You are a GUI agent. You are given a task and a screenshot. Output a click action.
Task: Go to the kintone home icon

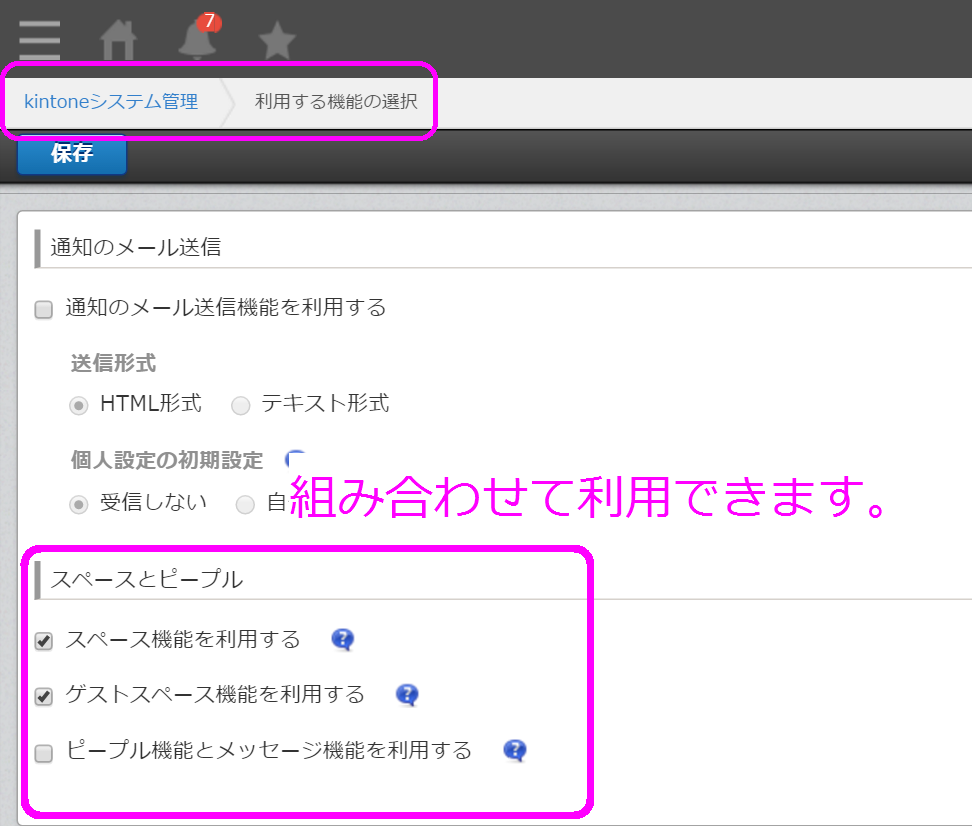click(118, 40)
